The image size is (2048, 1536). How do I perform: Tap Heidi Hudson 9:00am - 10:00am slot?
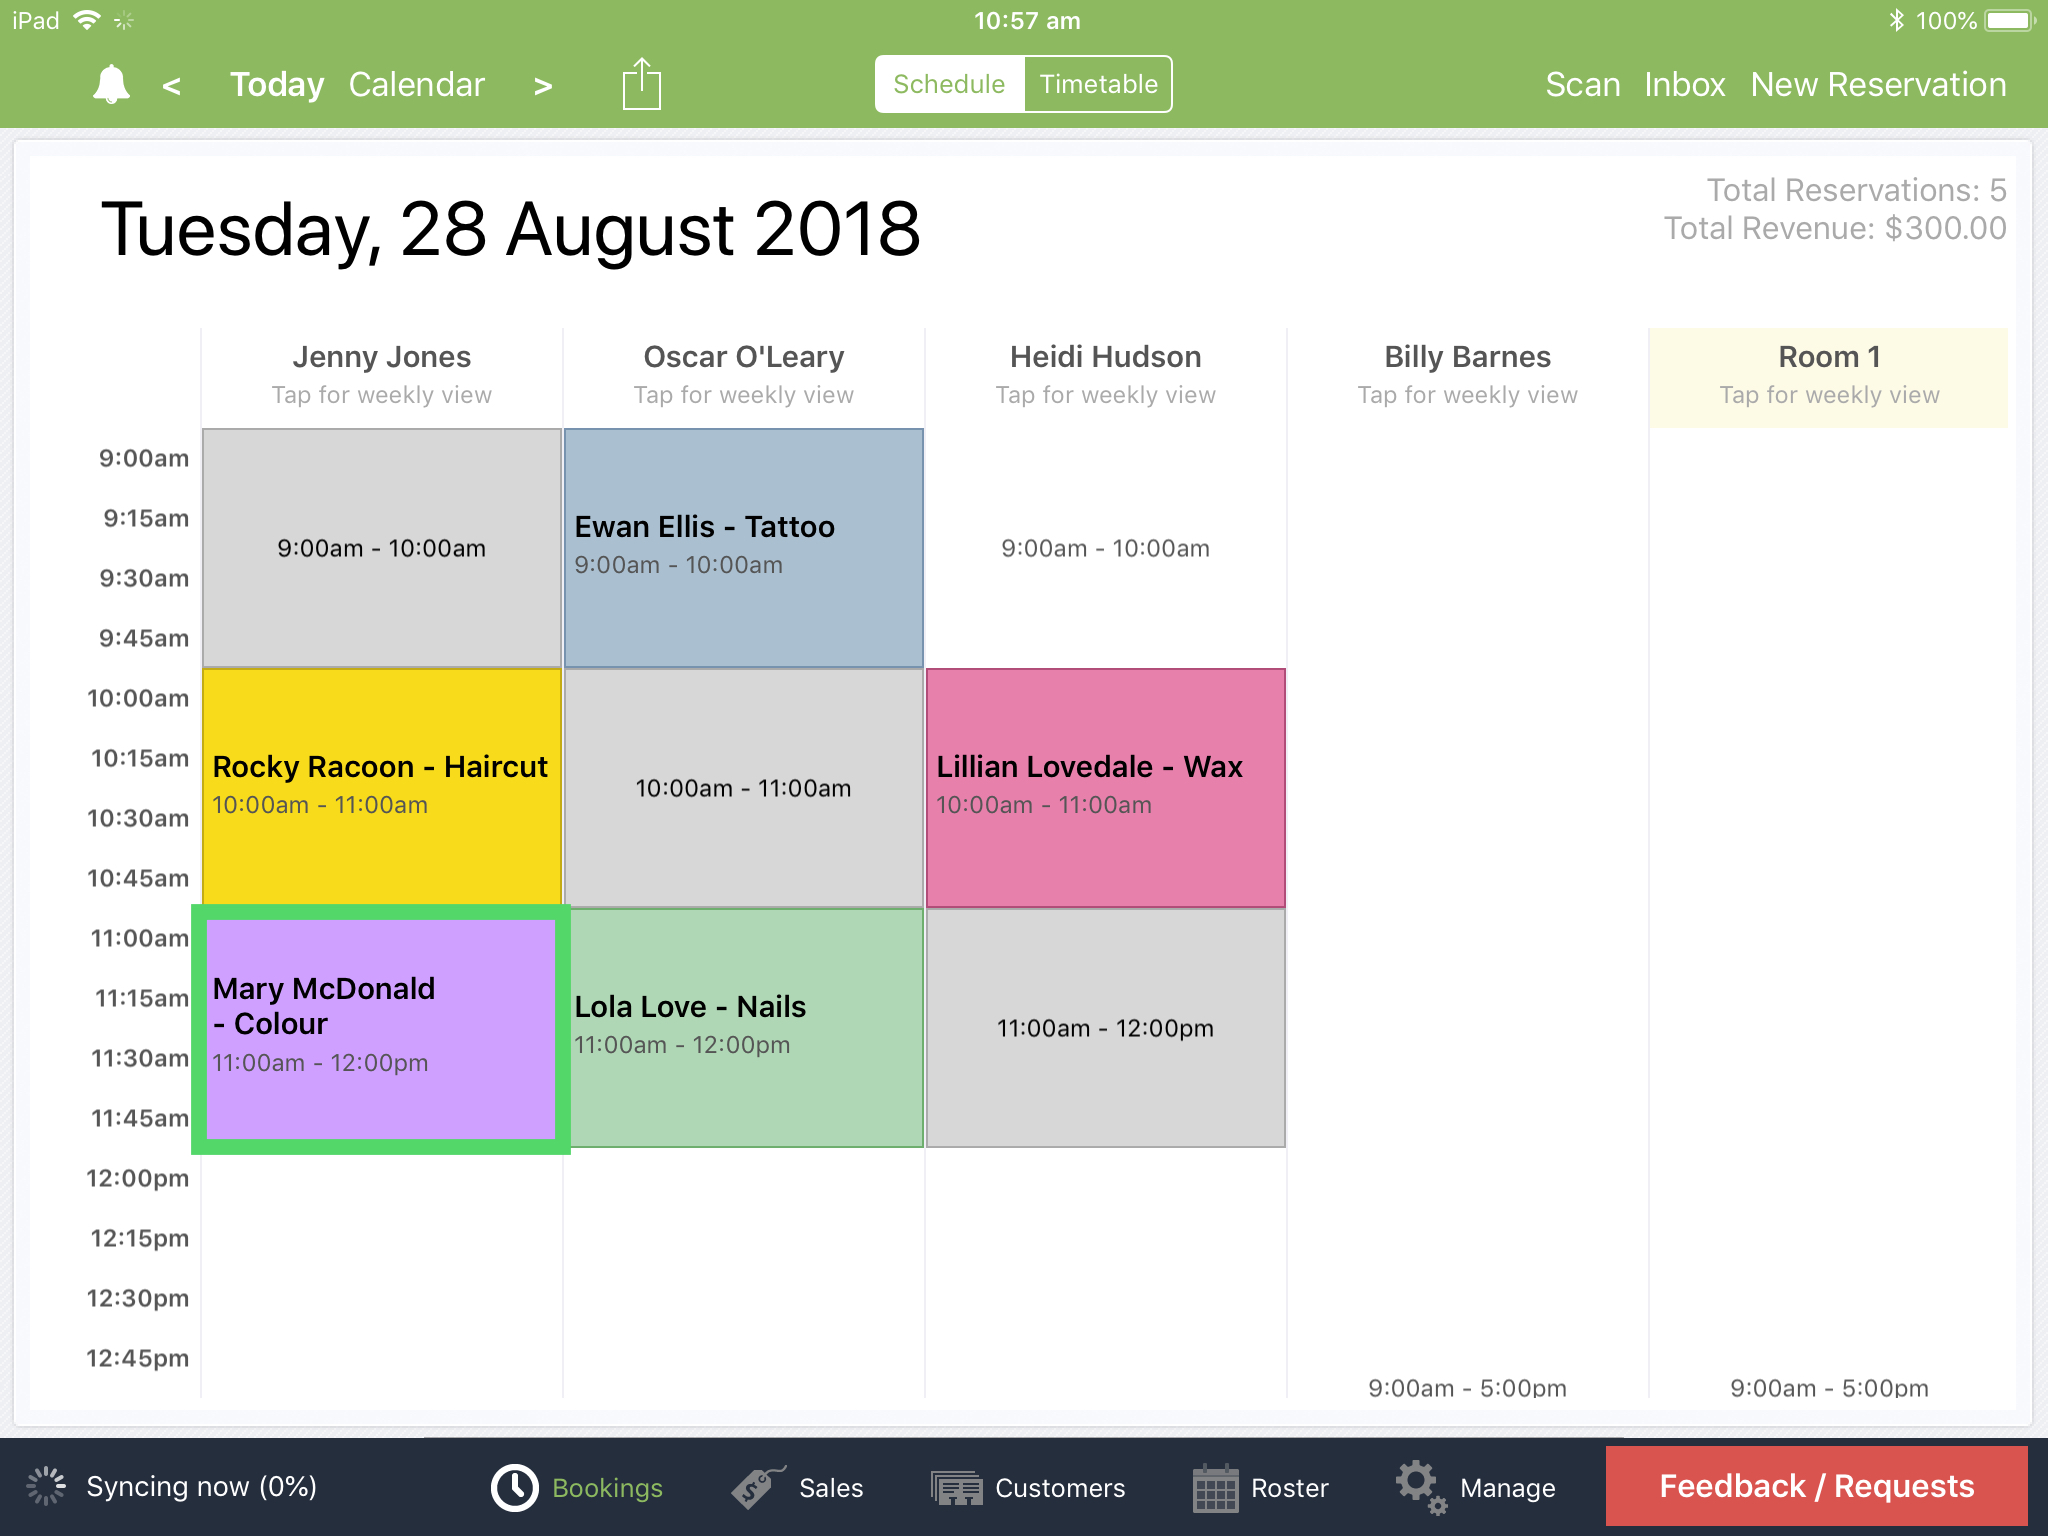1105,548
